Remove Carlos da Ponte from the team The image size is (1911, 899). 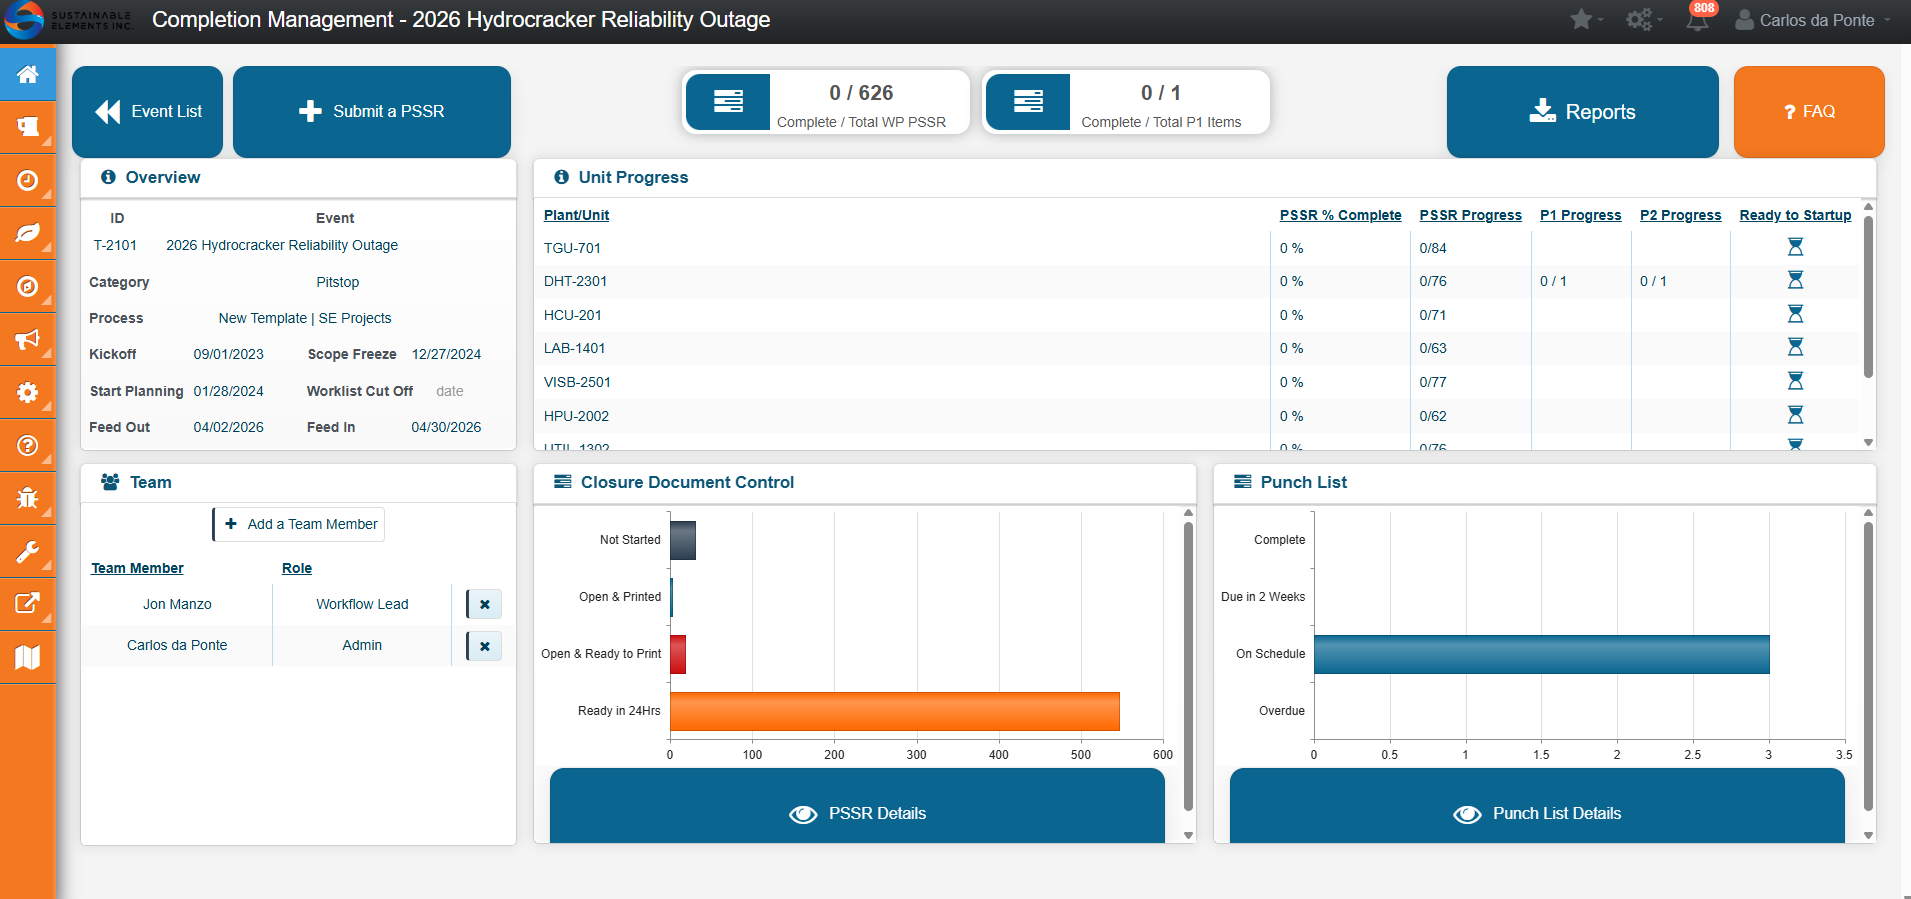(484, 646)
